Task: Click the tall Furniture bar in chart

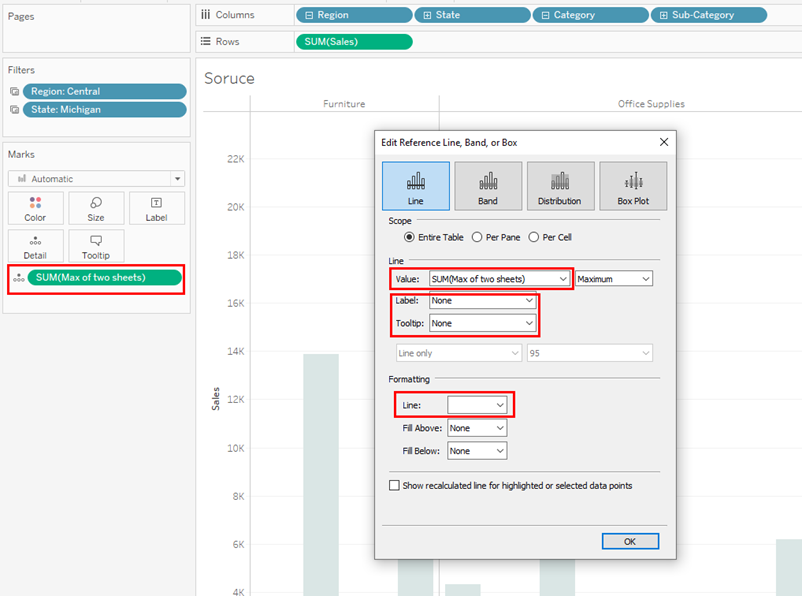Action: pyautogui.click(x=321, y=475)
